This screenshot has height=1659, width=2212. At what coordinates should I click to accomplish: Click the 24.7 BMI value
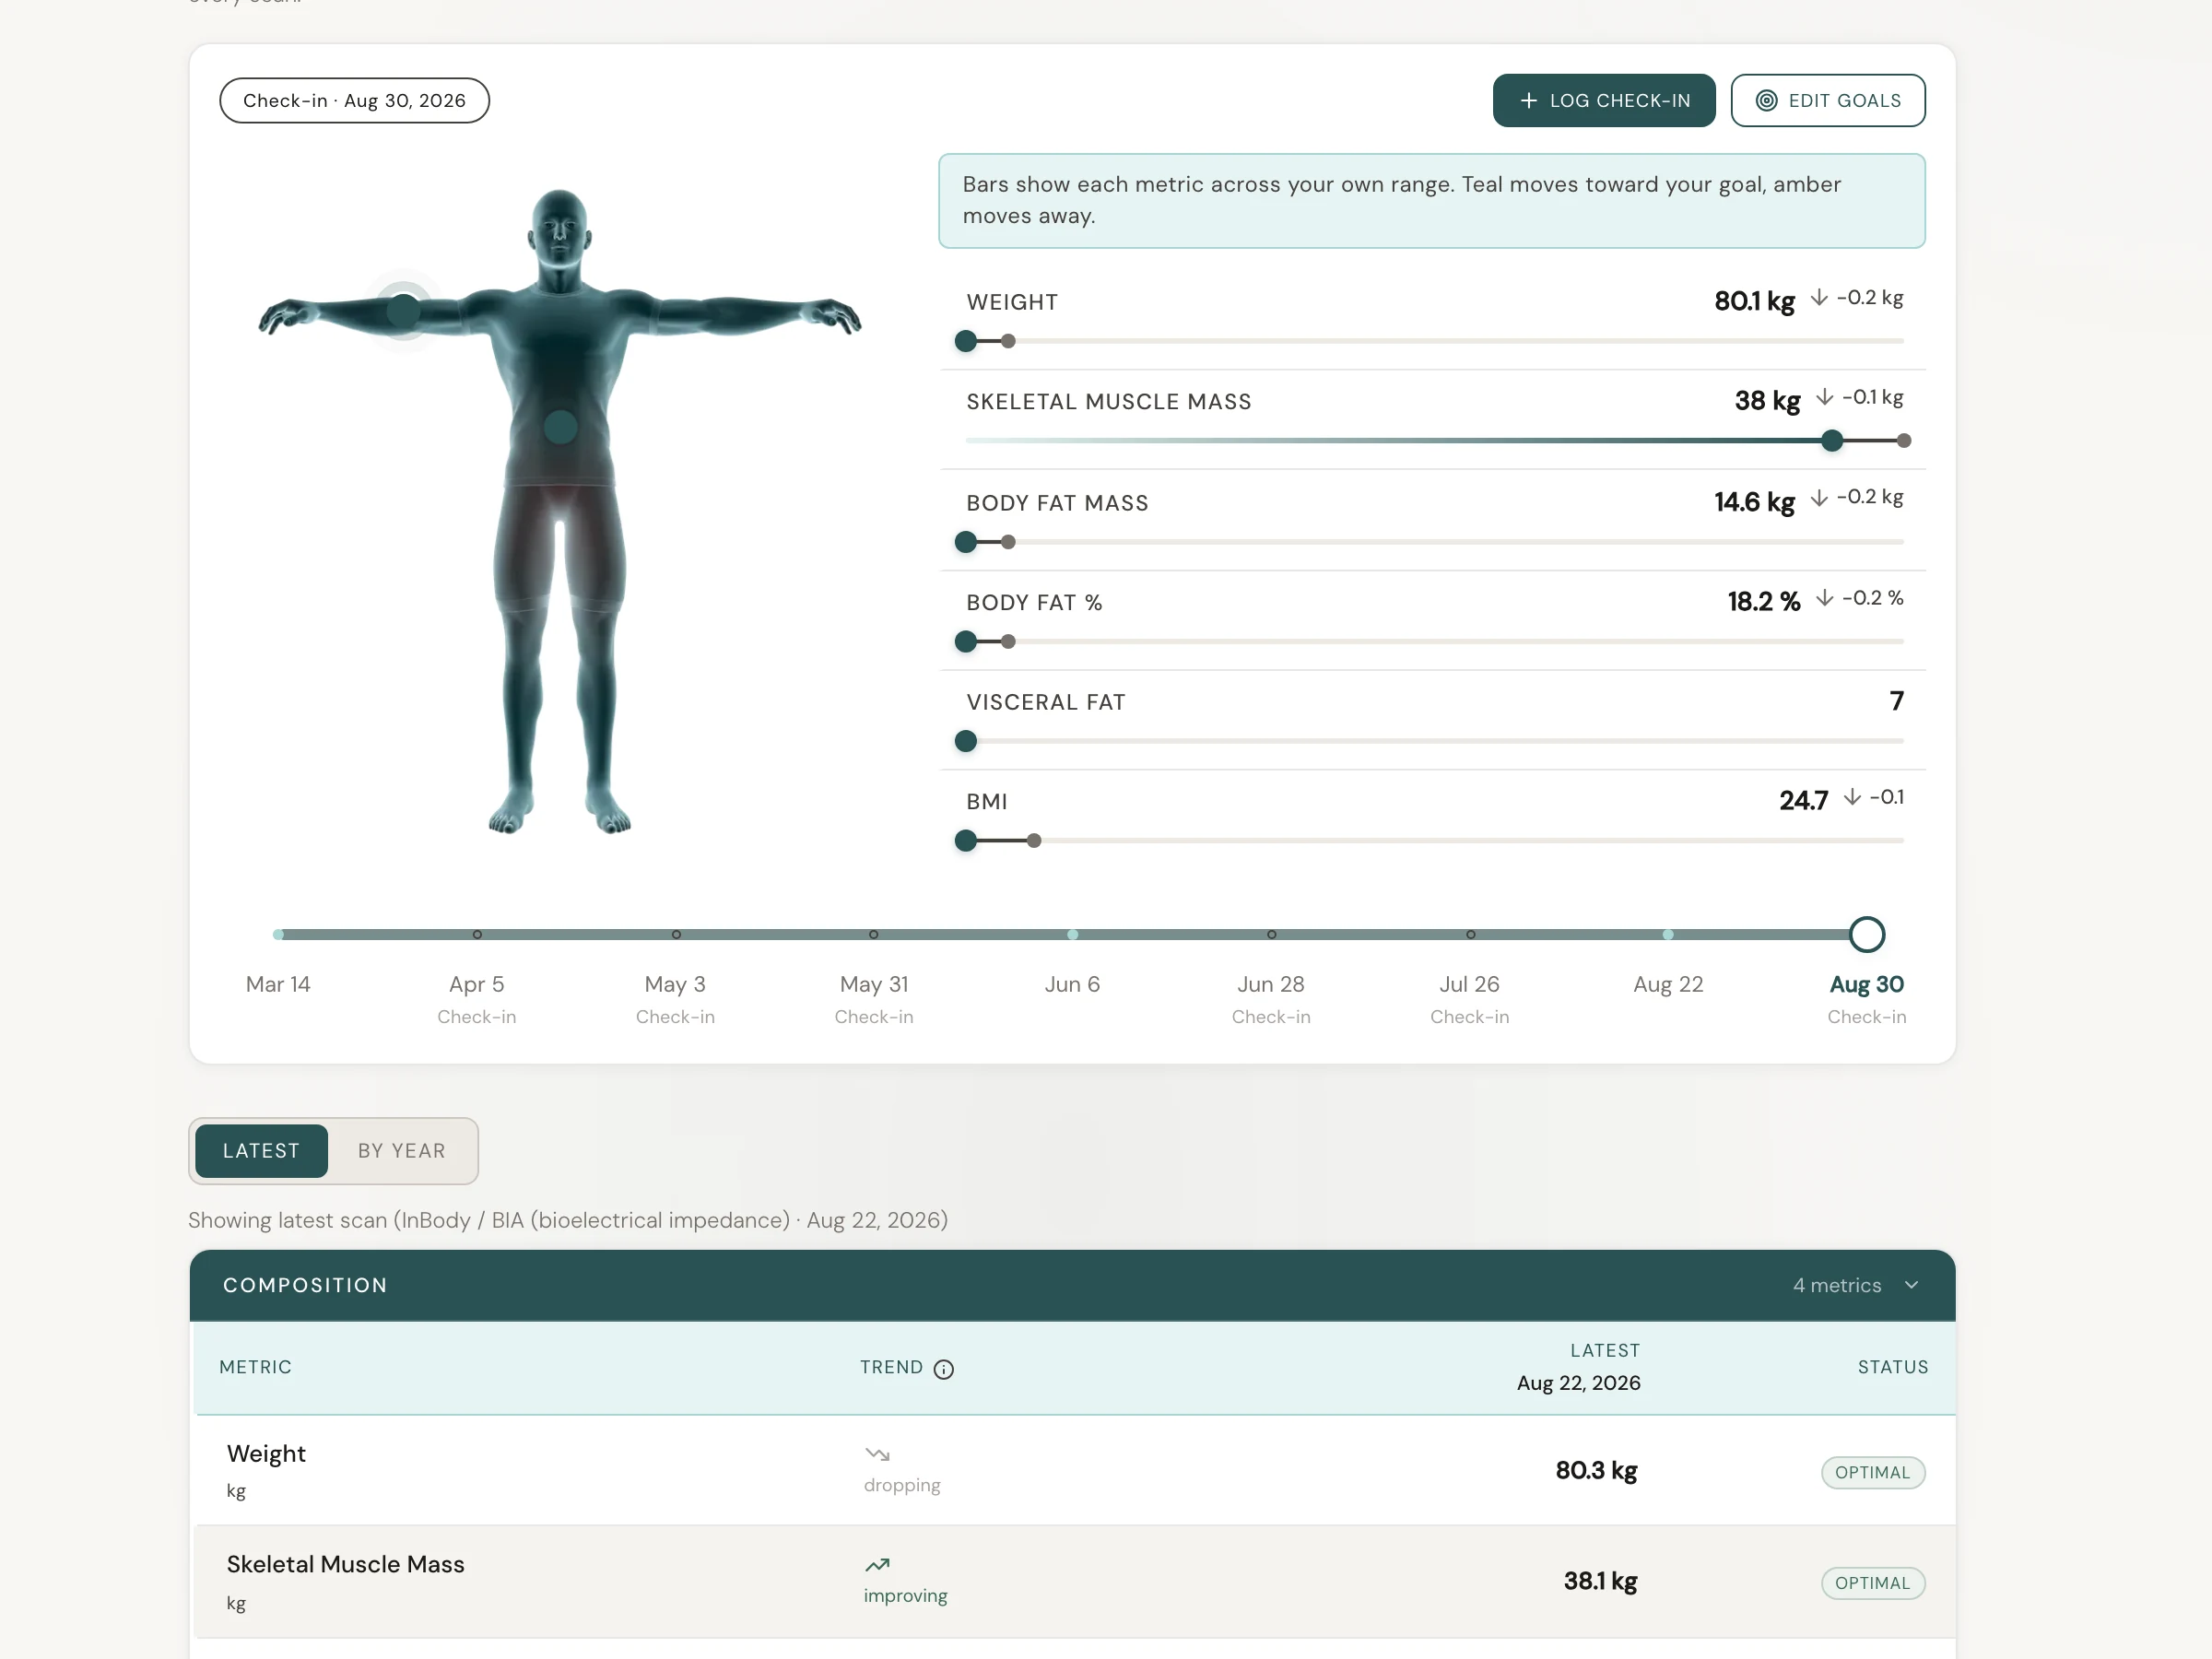click(1803, 800)
